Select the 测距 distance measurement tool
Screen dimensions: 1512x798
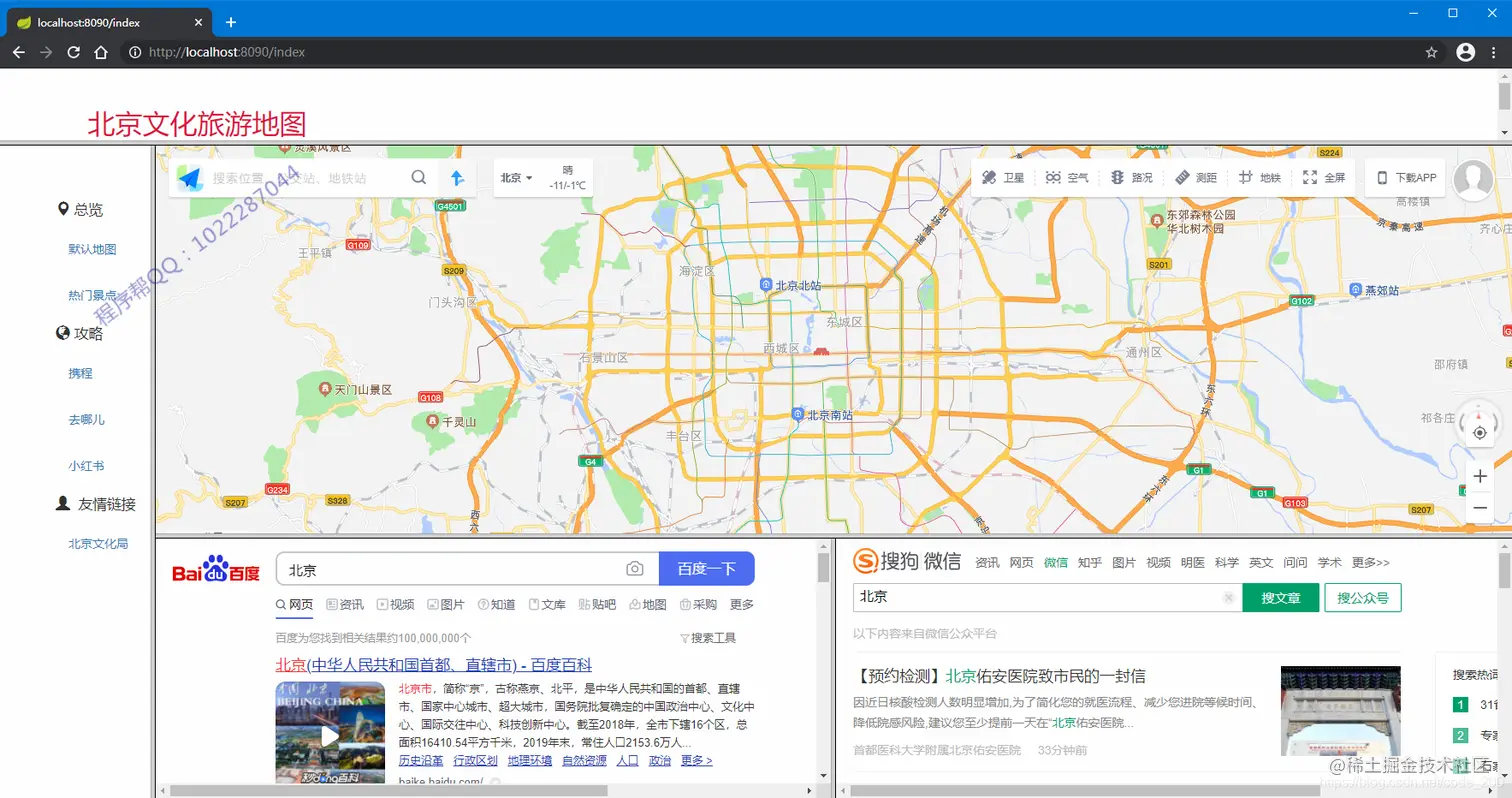[1197, 177]
